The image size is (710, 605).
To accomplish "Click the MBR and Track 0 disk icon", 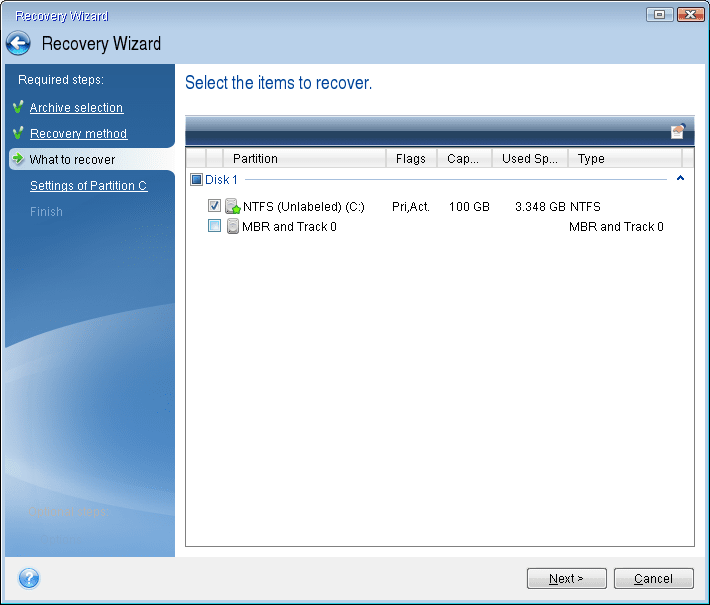I will pos(233,227).
